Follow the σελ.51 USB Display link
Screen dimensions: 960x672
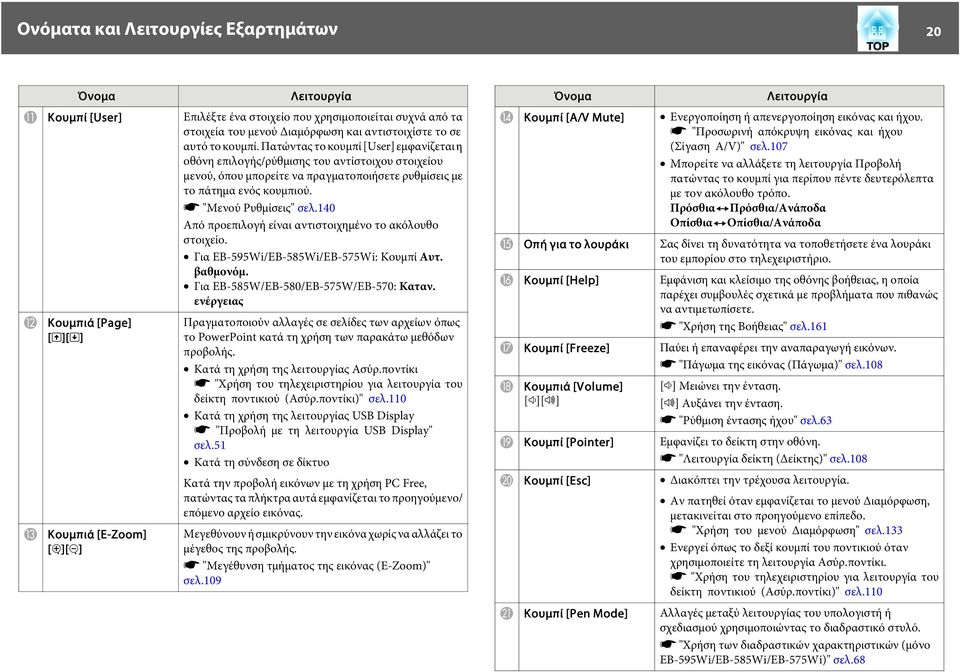[x=209, y=446]
